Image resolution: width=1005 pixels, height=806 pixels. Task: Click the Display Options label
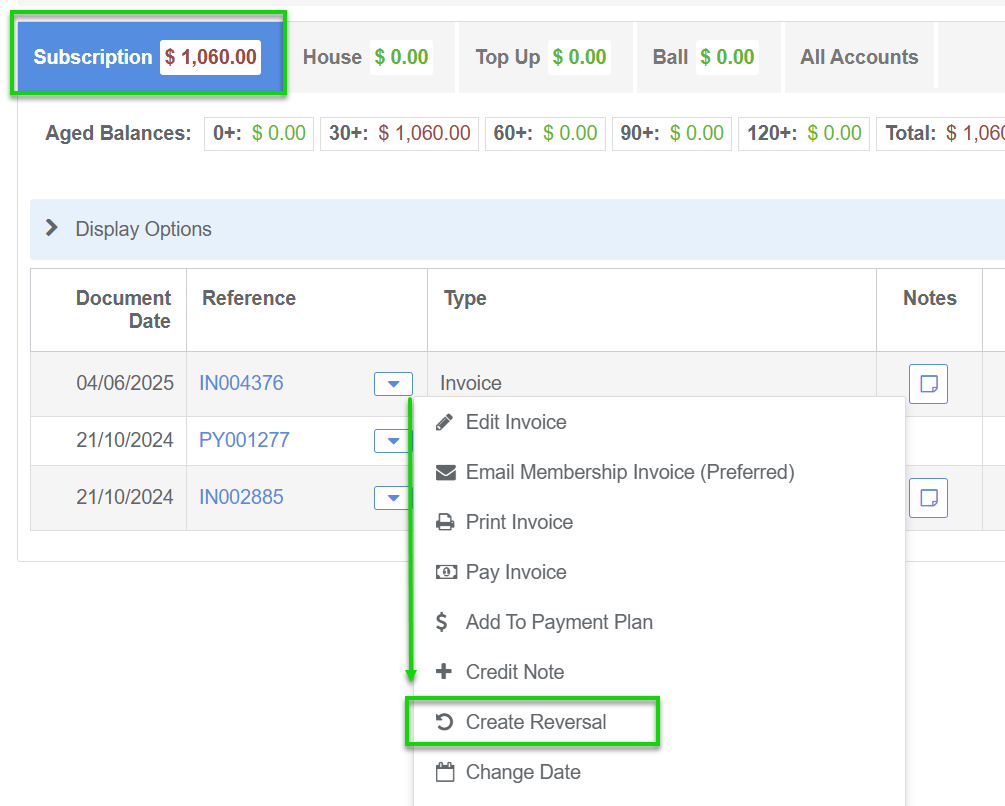tap(144, 229)
